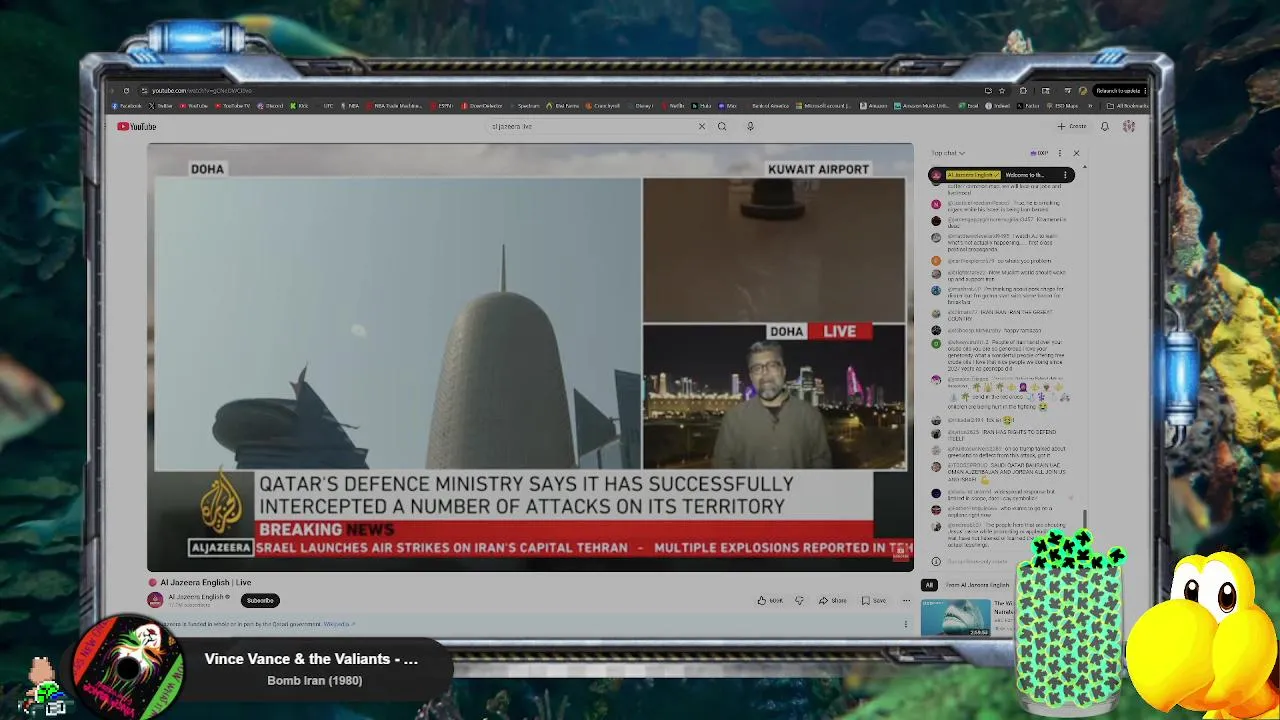Clear the YouTube search box text
Viewport: 1280px width, 720px height.
pos(702,126)
